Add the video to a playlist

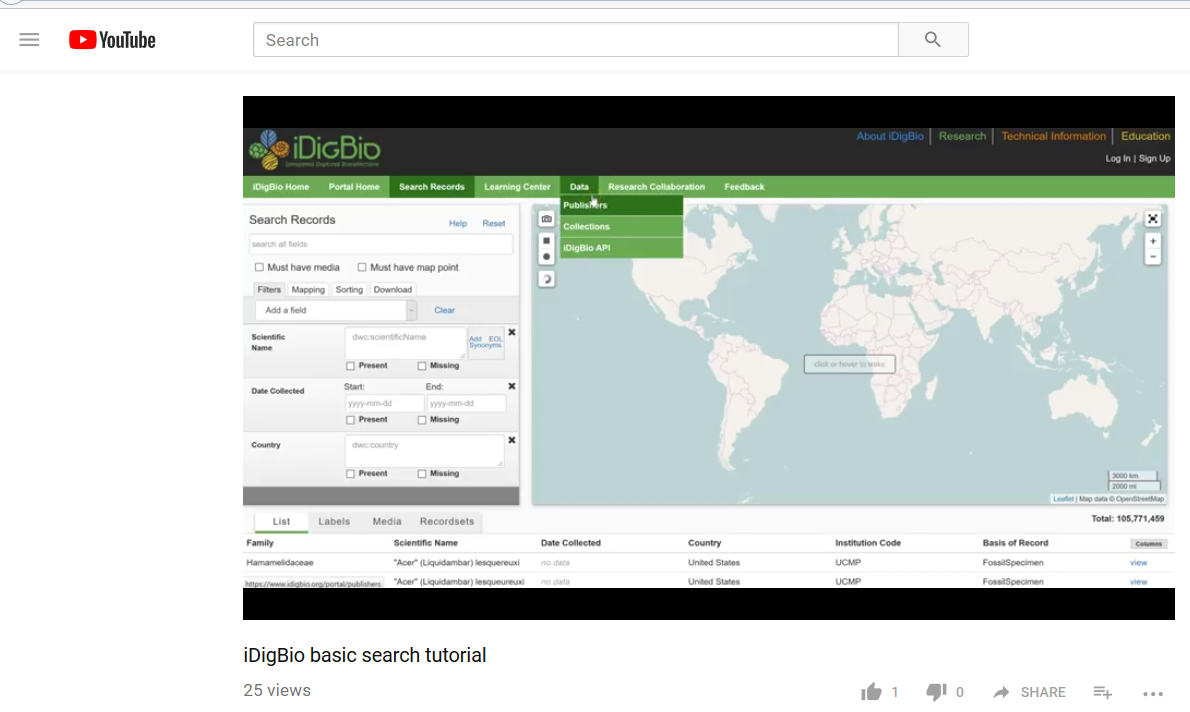(x=1103, y=692)
